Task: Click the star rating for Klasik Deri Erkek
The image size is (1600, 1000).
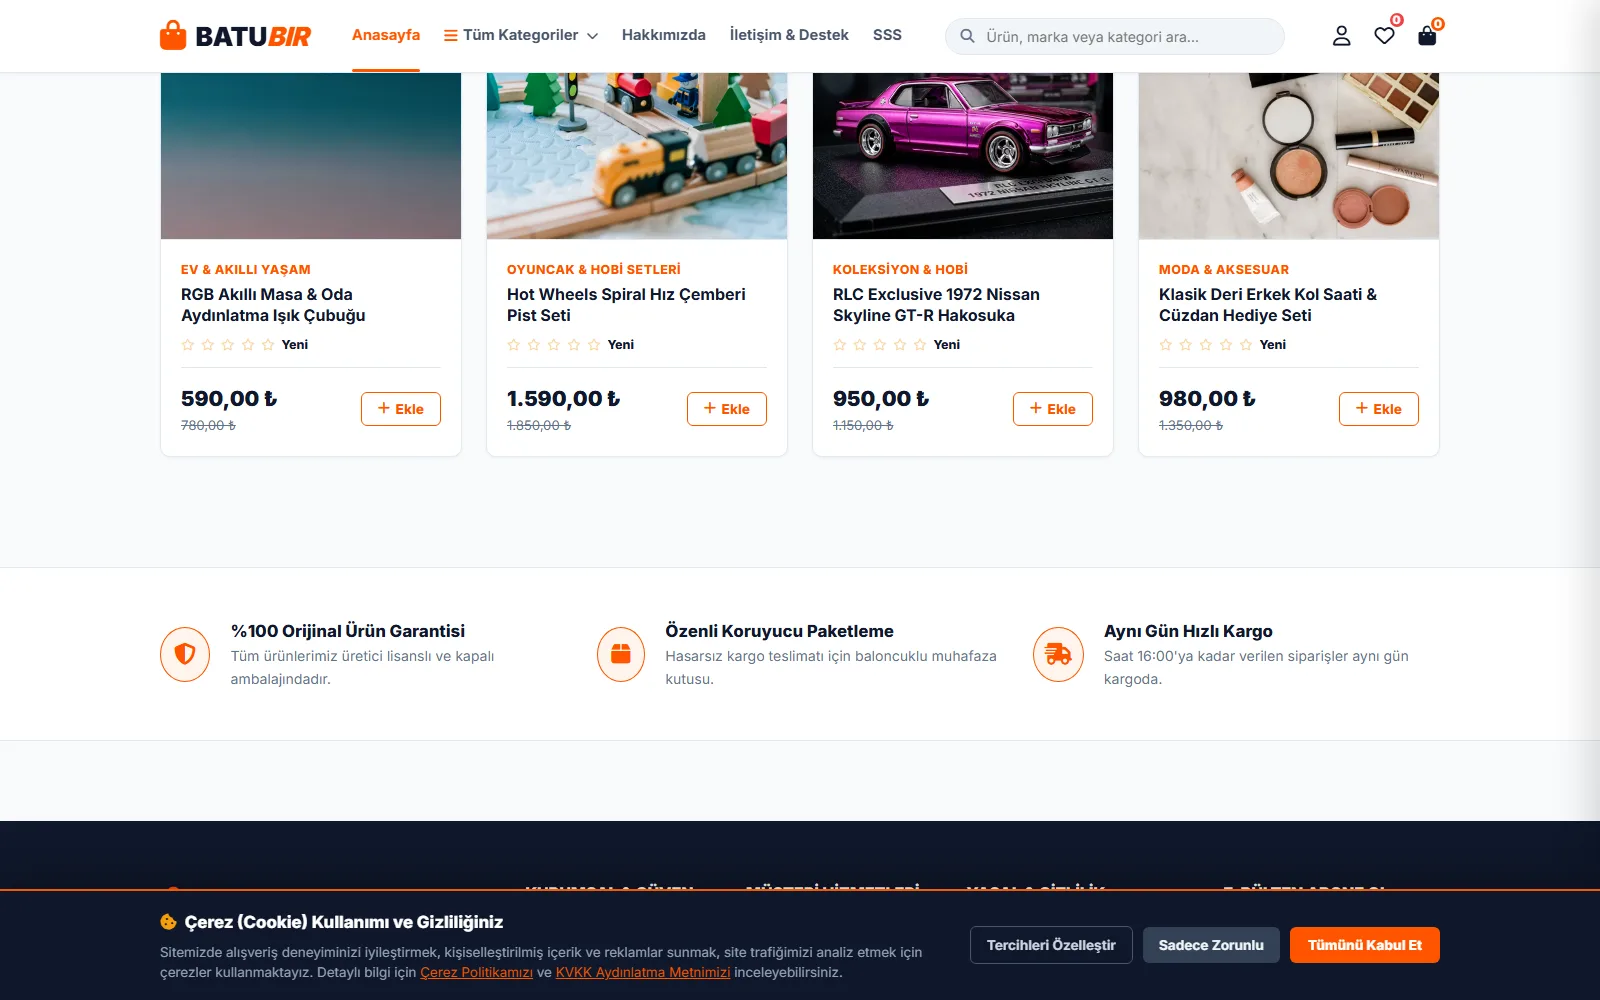Action: tap(1206, 345)
